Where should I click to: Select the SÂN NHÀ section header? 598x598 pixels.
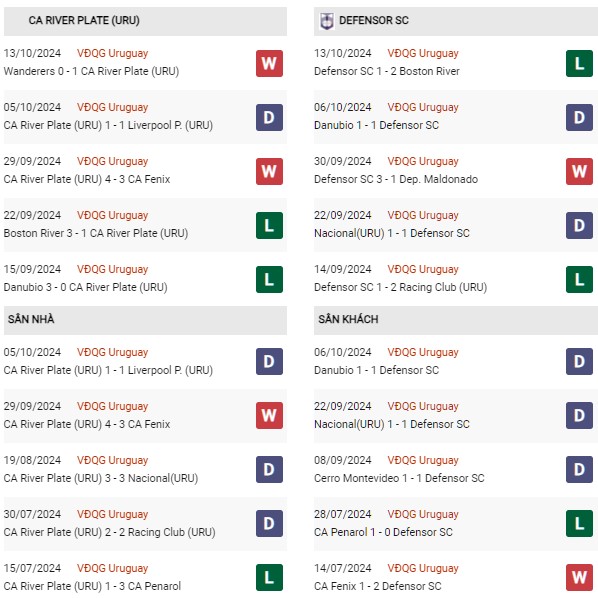[x=145, y=320]
